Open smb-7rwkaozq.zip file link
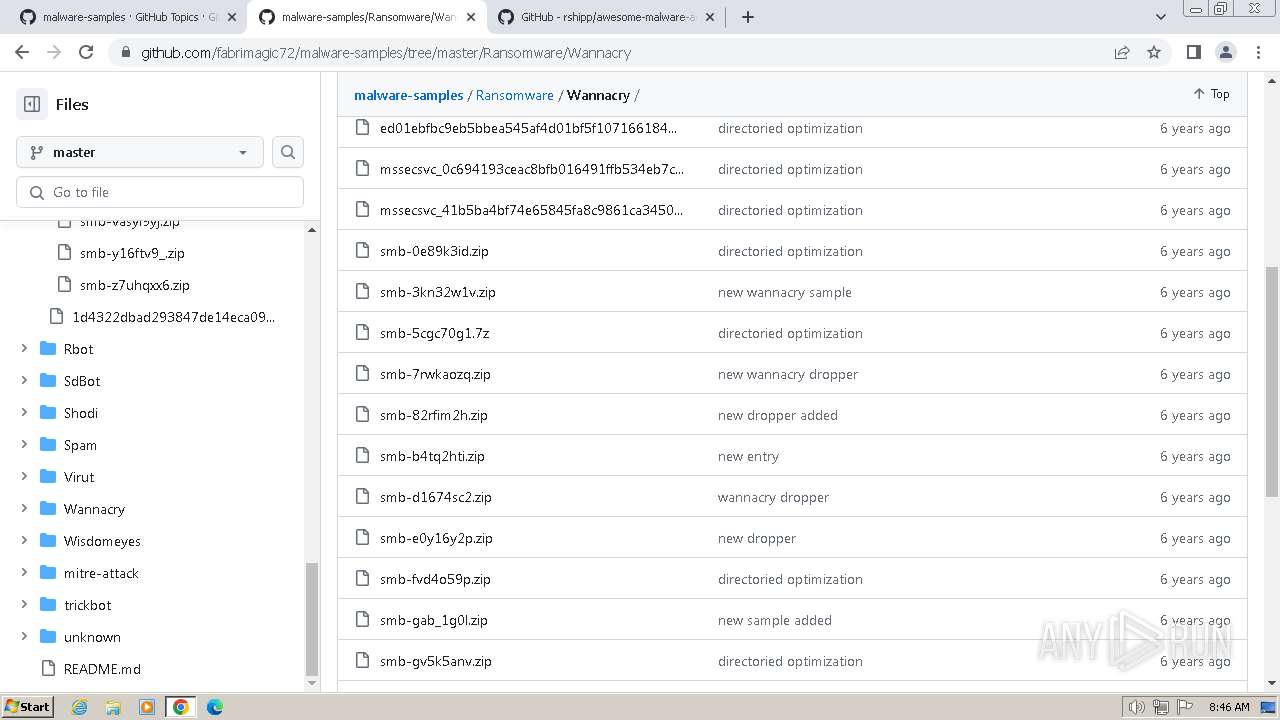This screenshot has width=1280, height=720. pyautogui.click(x=435, y=374)
